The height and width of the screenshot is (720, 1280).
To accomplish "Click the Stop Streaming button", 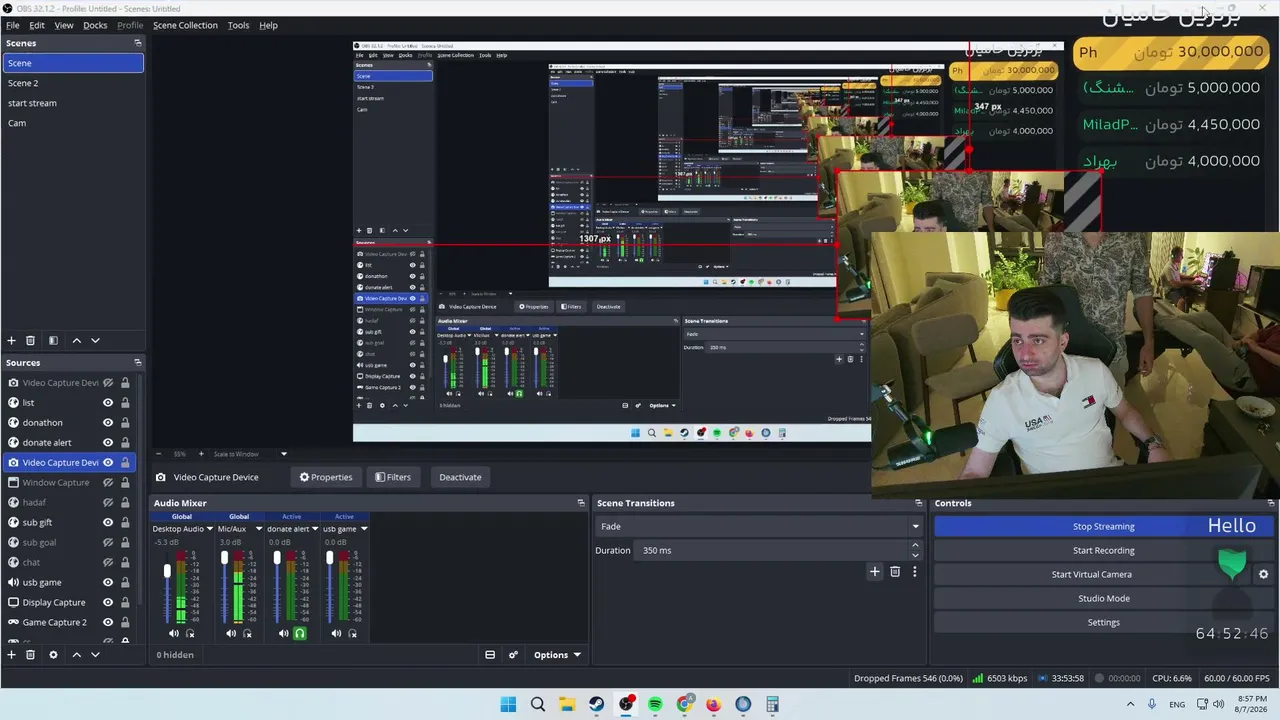I will click(1104, 527).
